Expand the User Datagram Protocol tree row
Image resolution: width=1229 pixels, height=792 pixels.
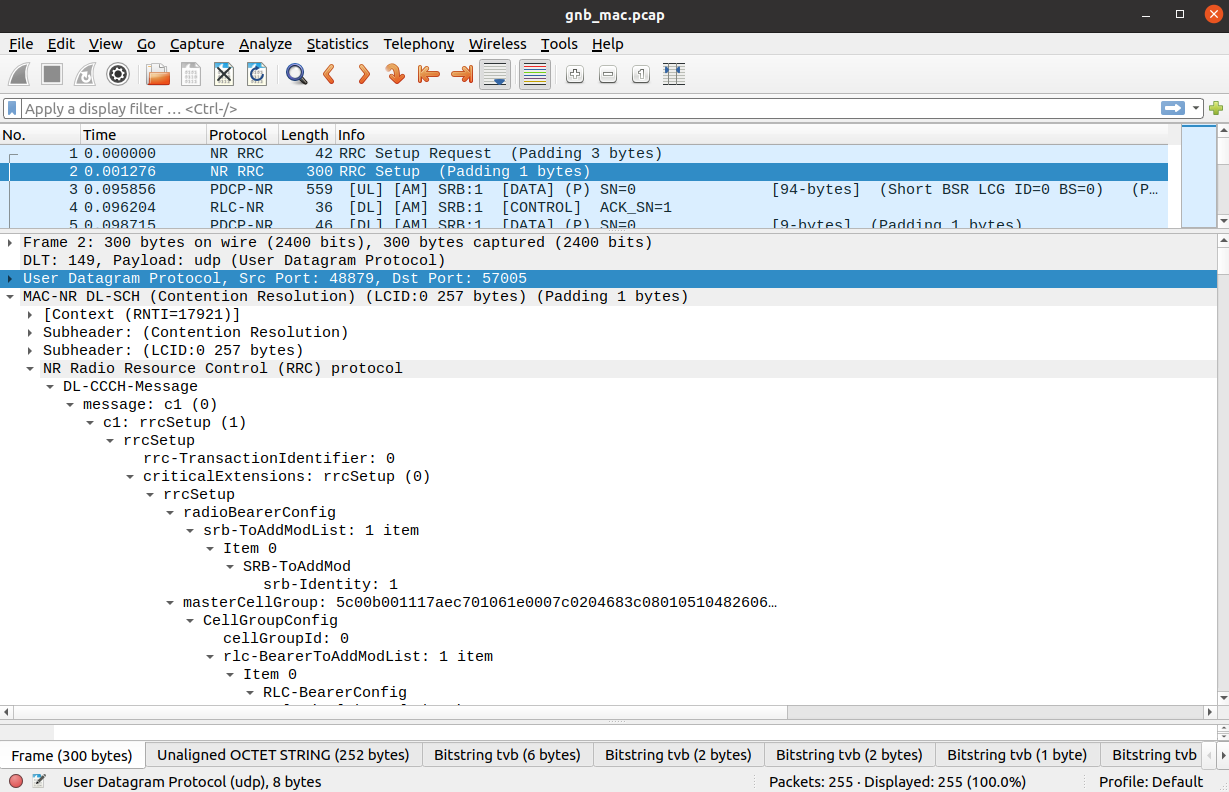click(10, 278)
